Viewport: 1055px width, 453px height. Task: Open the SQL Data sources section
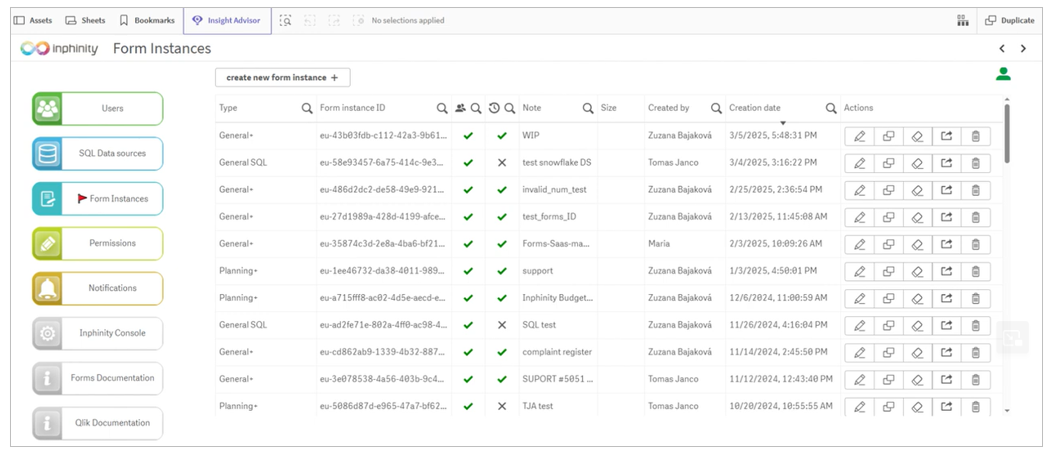click(98, 153)
